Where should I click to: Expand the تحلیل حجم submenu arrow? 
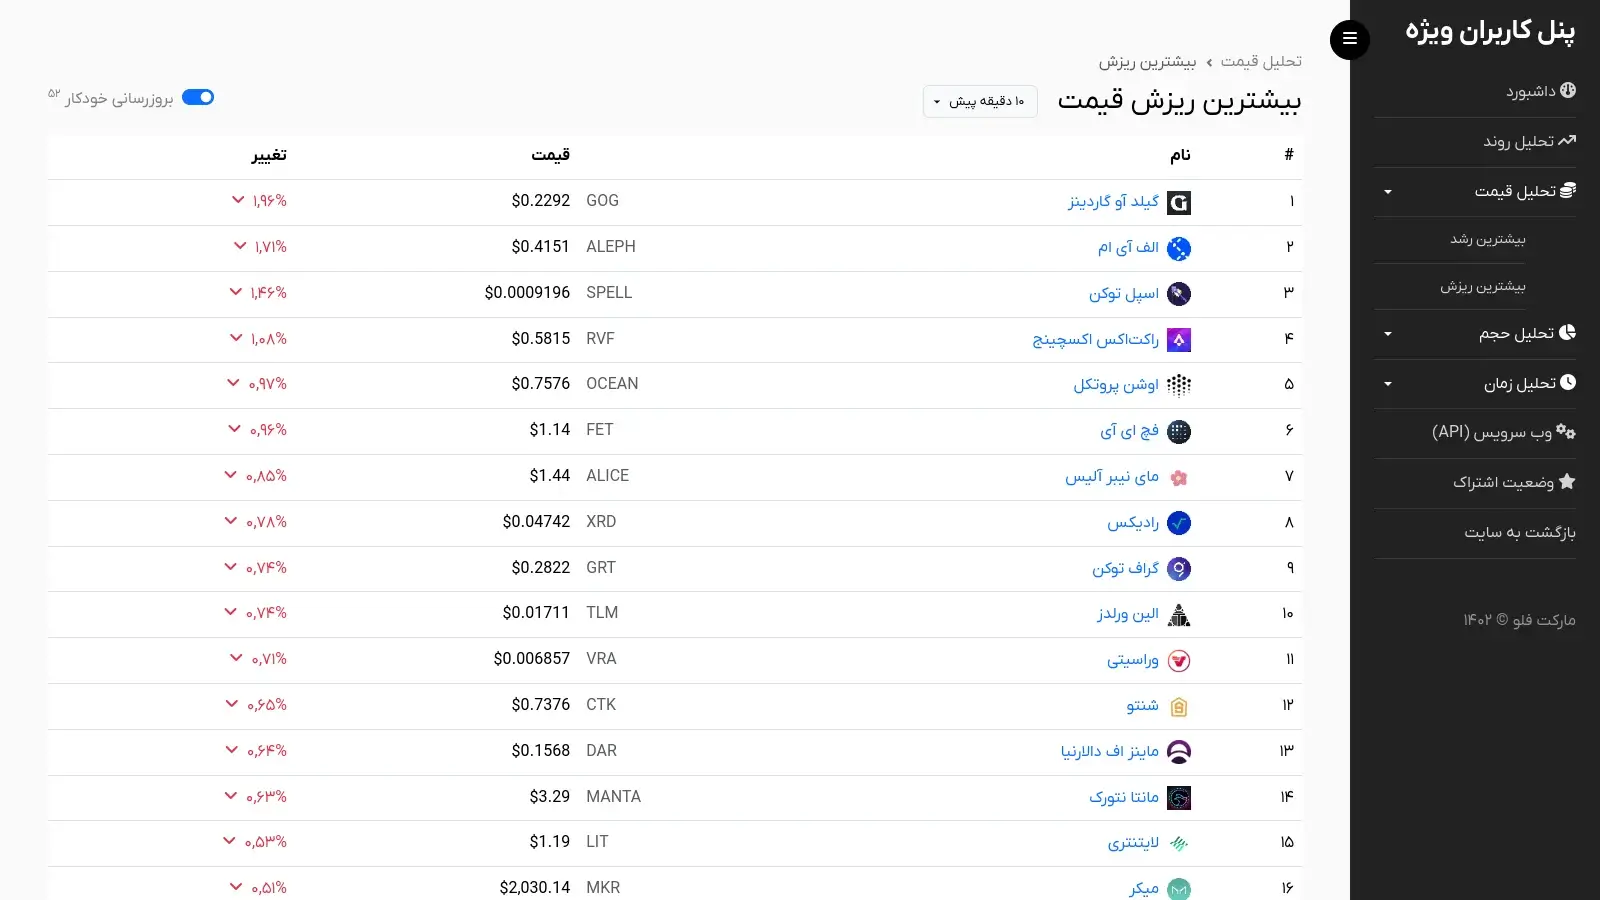[1387, 334]
